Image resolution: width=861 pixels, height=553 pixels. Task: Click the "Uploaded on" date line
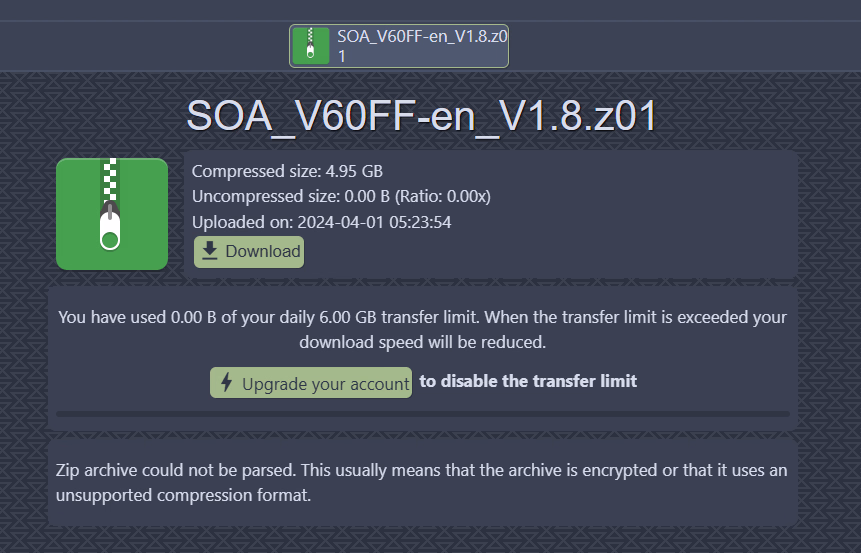321,222
